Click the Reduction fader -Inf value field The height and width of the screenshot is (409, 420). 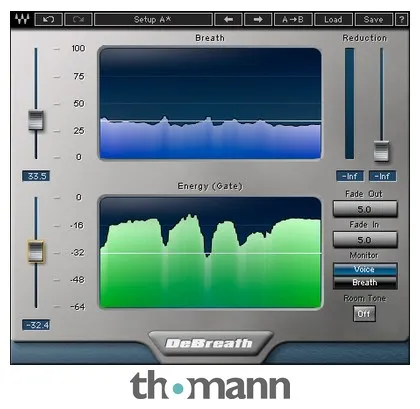click(x=383, y=176)
